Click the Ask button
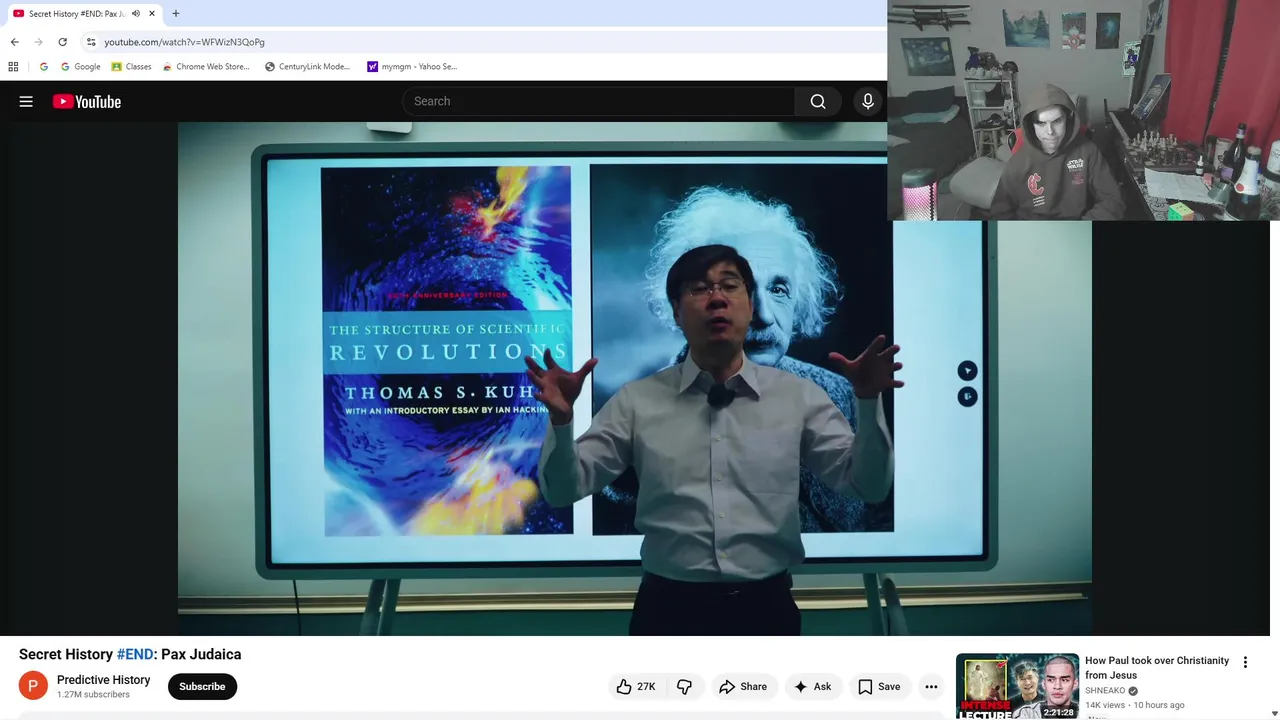 pos(812,687)
